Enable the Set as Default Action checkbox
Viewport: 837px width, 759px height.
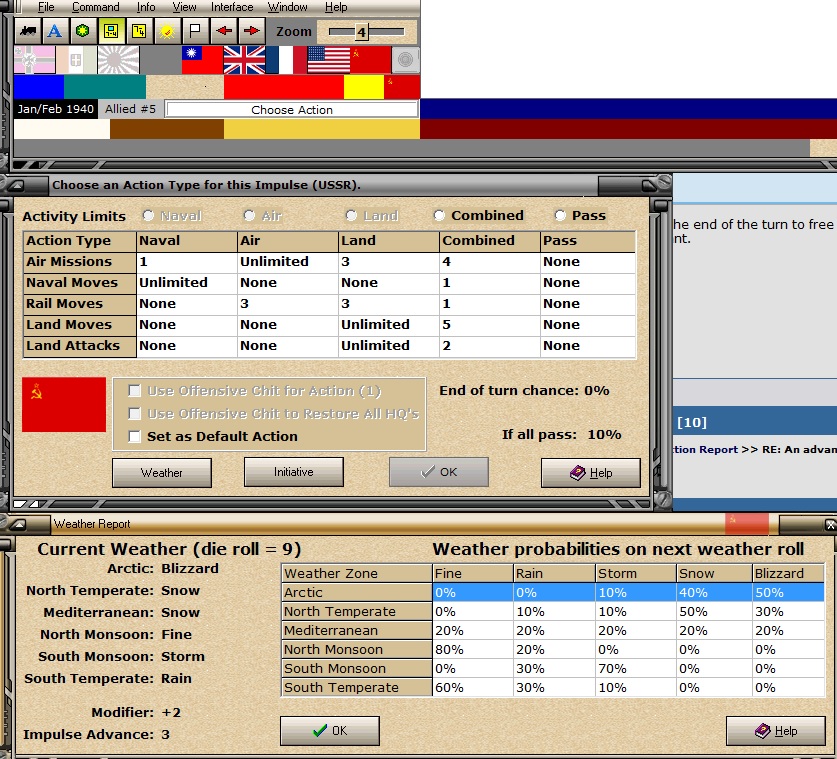coord(135,437)
